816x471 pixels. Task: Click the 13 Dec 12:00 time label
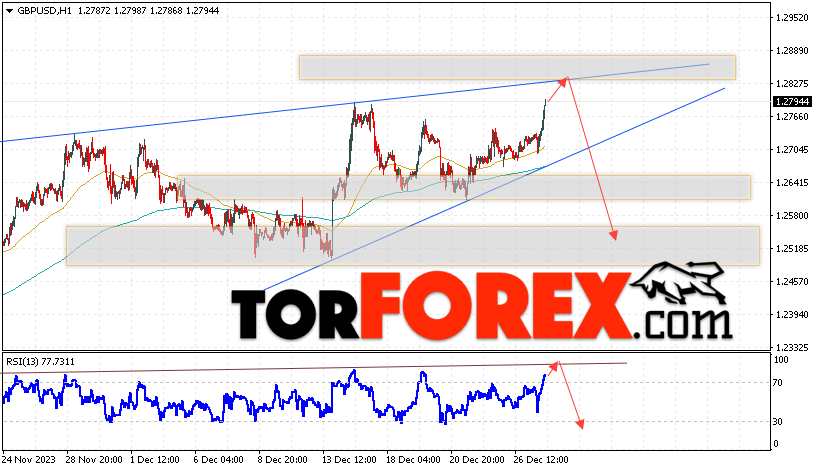349,460
